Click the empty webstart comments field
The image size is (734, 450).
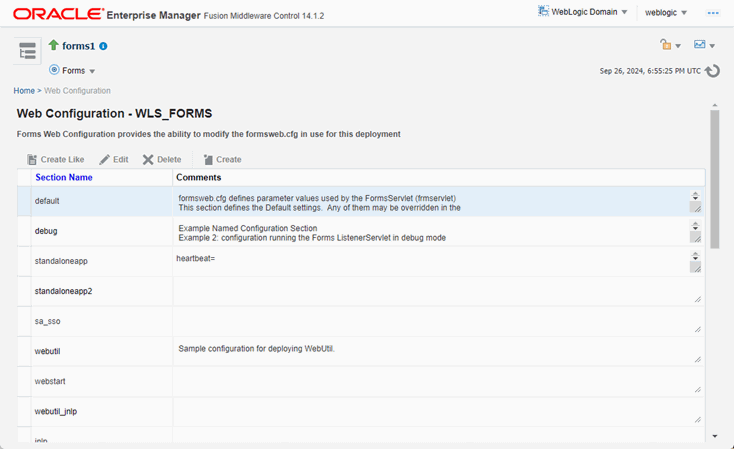click(x=438, y=382)
